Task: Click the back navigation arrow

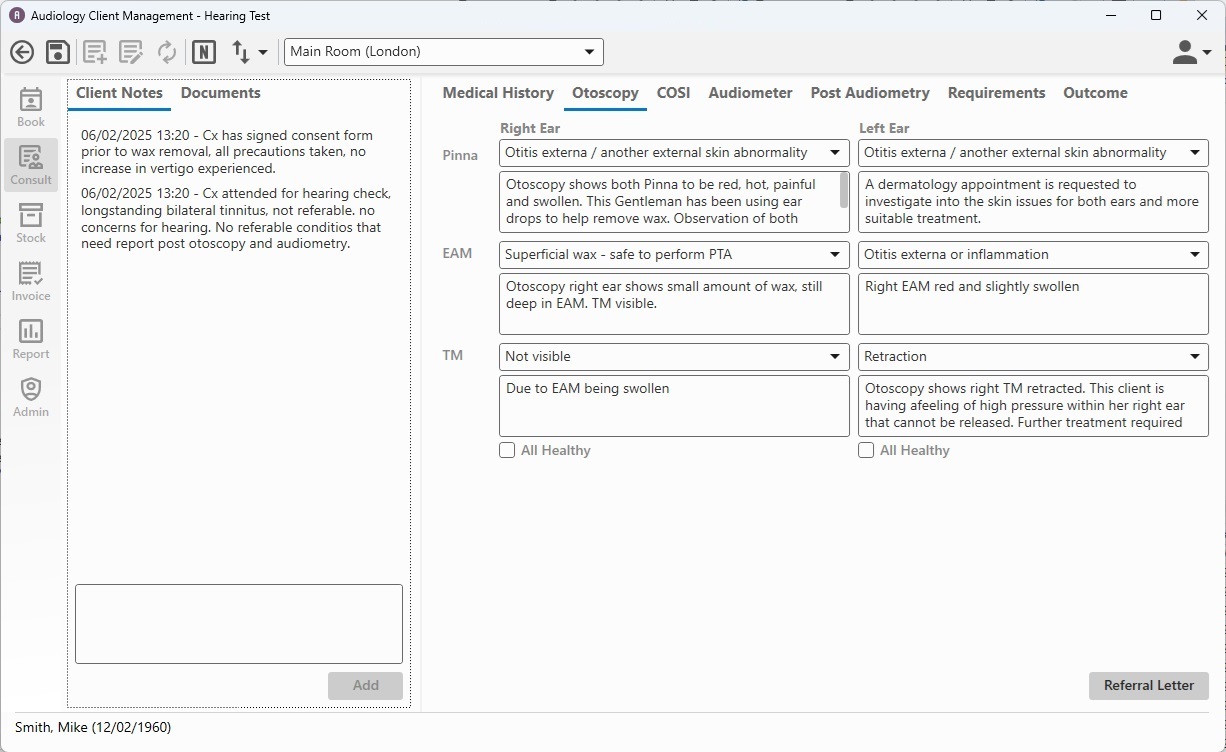Action: tap(21, 51)
